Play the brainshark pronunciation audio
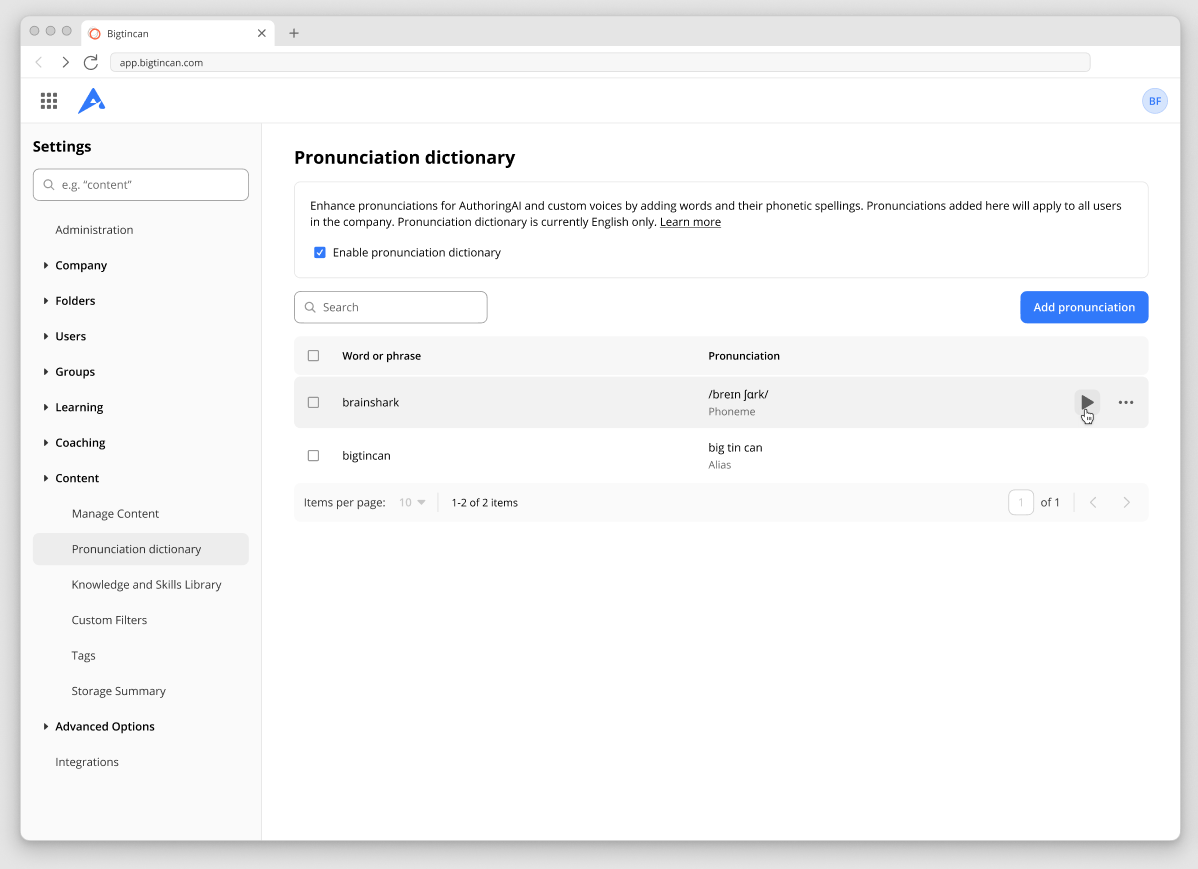Image resolution: width=1198 pixels, height=869 pixels. [x=1086, y=402]
